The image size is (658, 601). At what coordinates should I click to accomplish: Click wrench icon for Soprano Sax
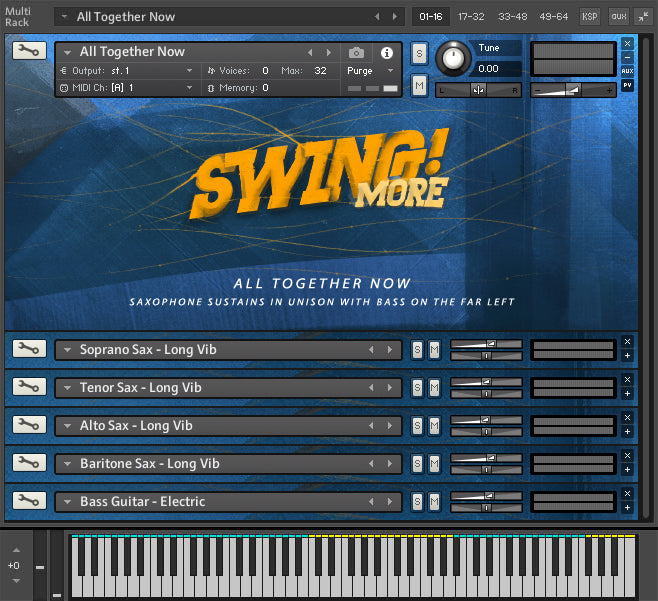(29, 349)
